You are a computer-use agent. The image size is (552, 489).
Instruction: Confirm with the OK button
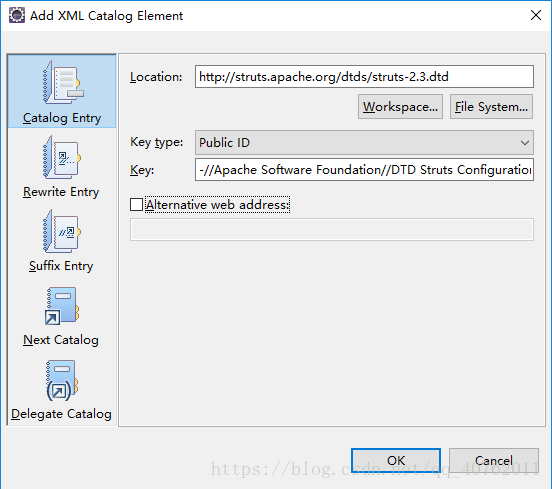(x=396, y=460)
